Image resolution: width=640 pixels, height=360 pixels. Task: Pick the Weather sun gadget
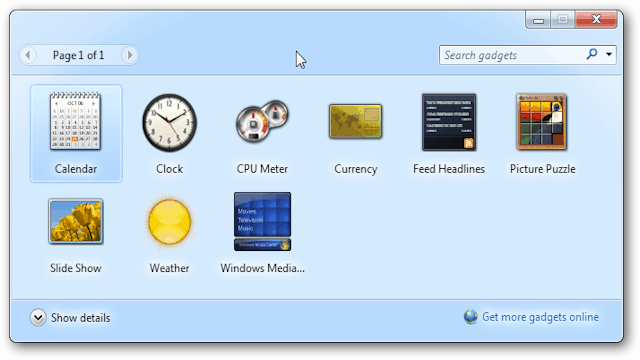point(169,222)
